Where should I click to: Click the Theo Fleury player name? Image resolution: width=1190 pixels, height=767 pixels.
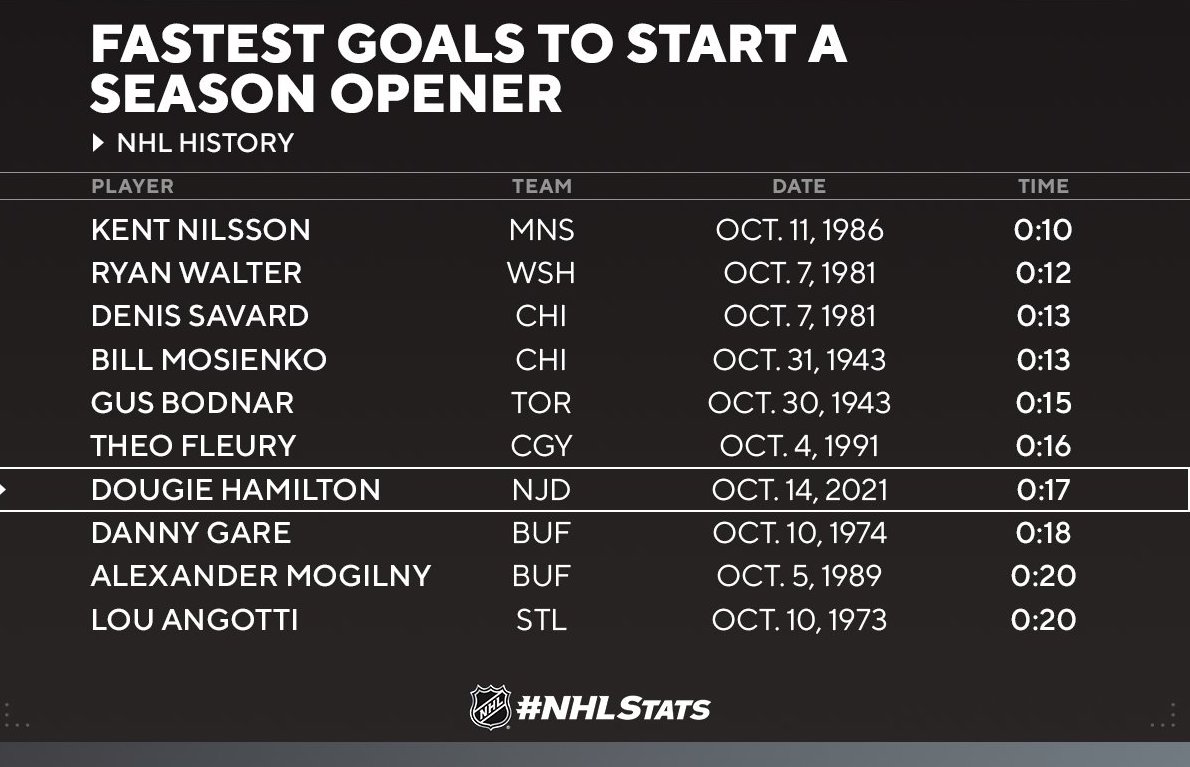(193, 446)
